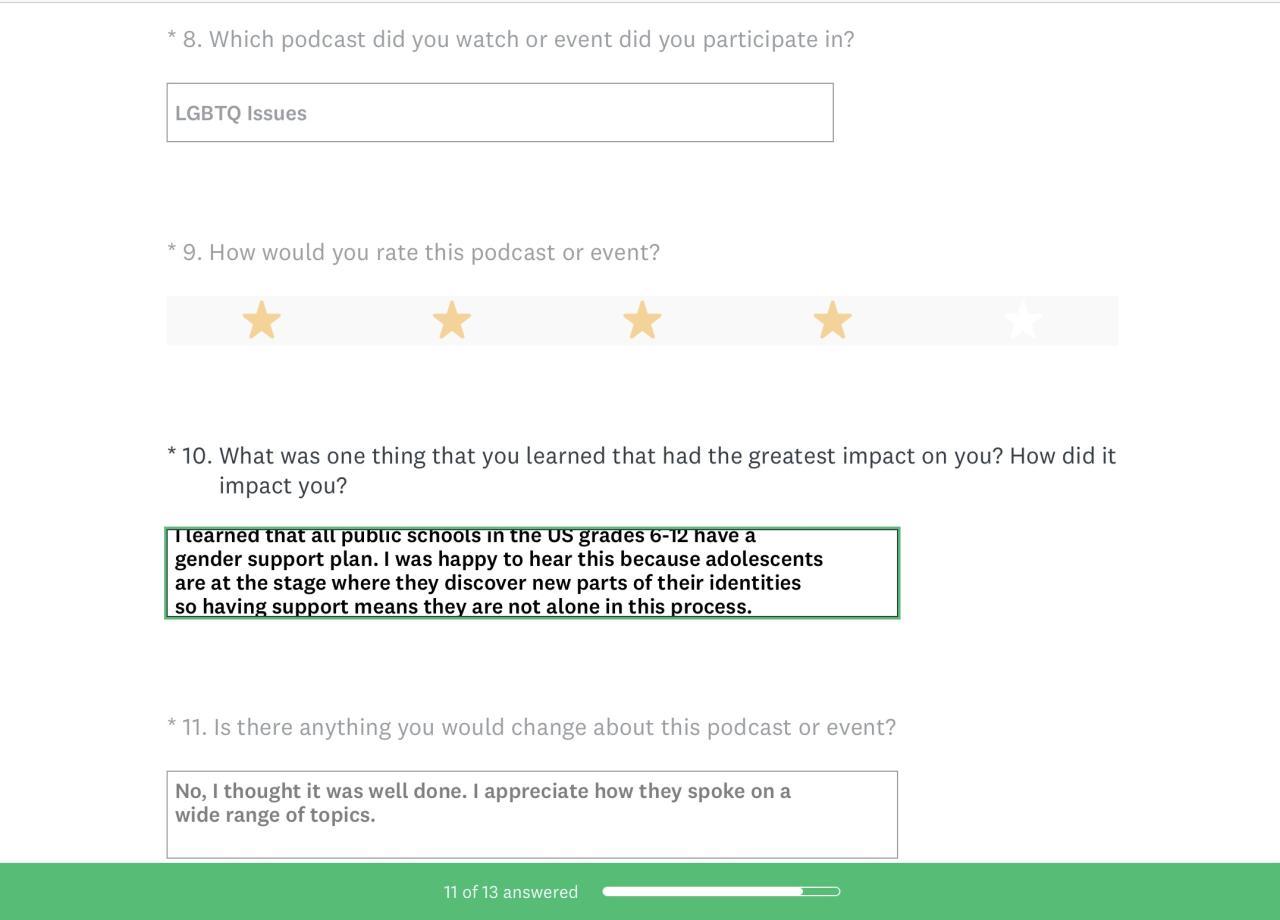Select the second rating star
This screenshot has width=1280, height=920.
pos(452,321)
